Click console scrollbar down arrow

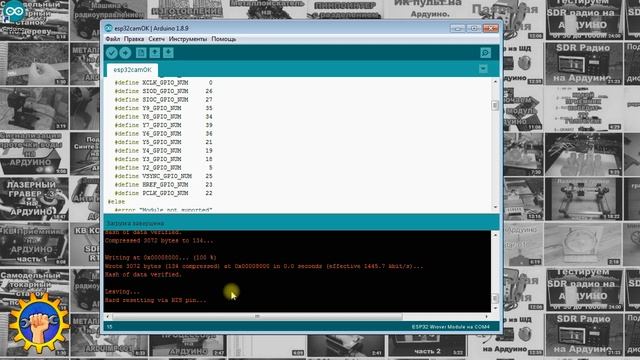tap(495, 308)
